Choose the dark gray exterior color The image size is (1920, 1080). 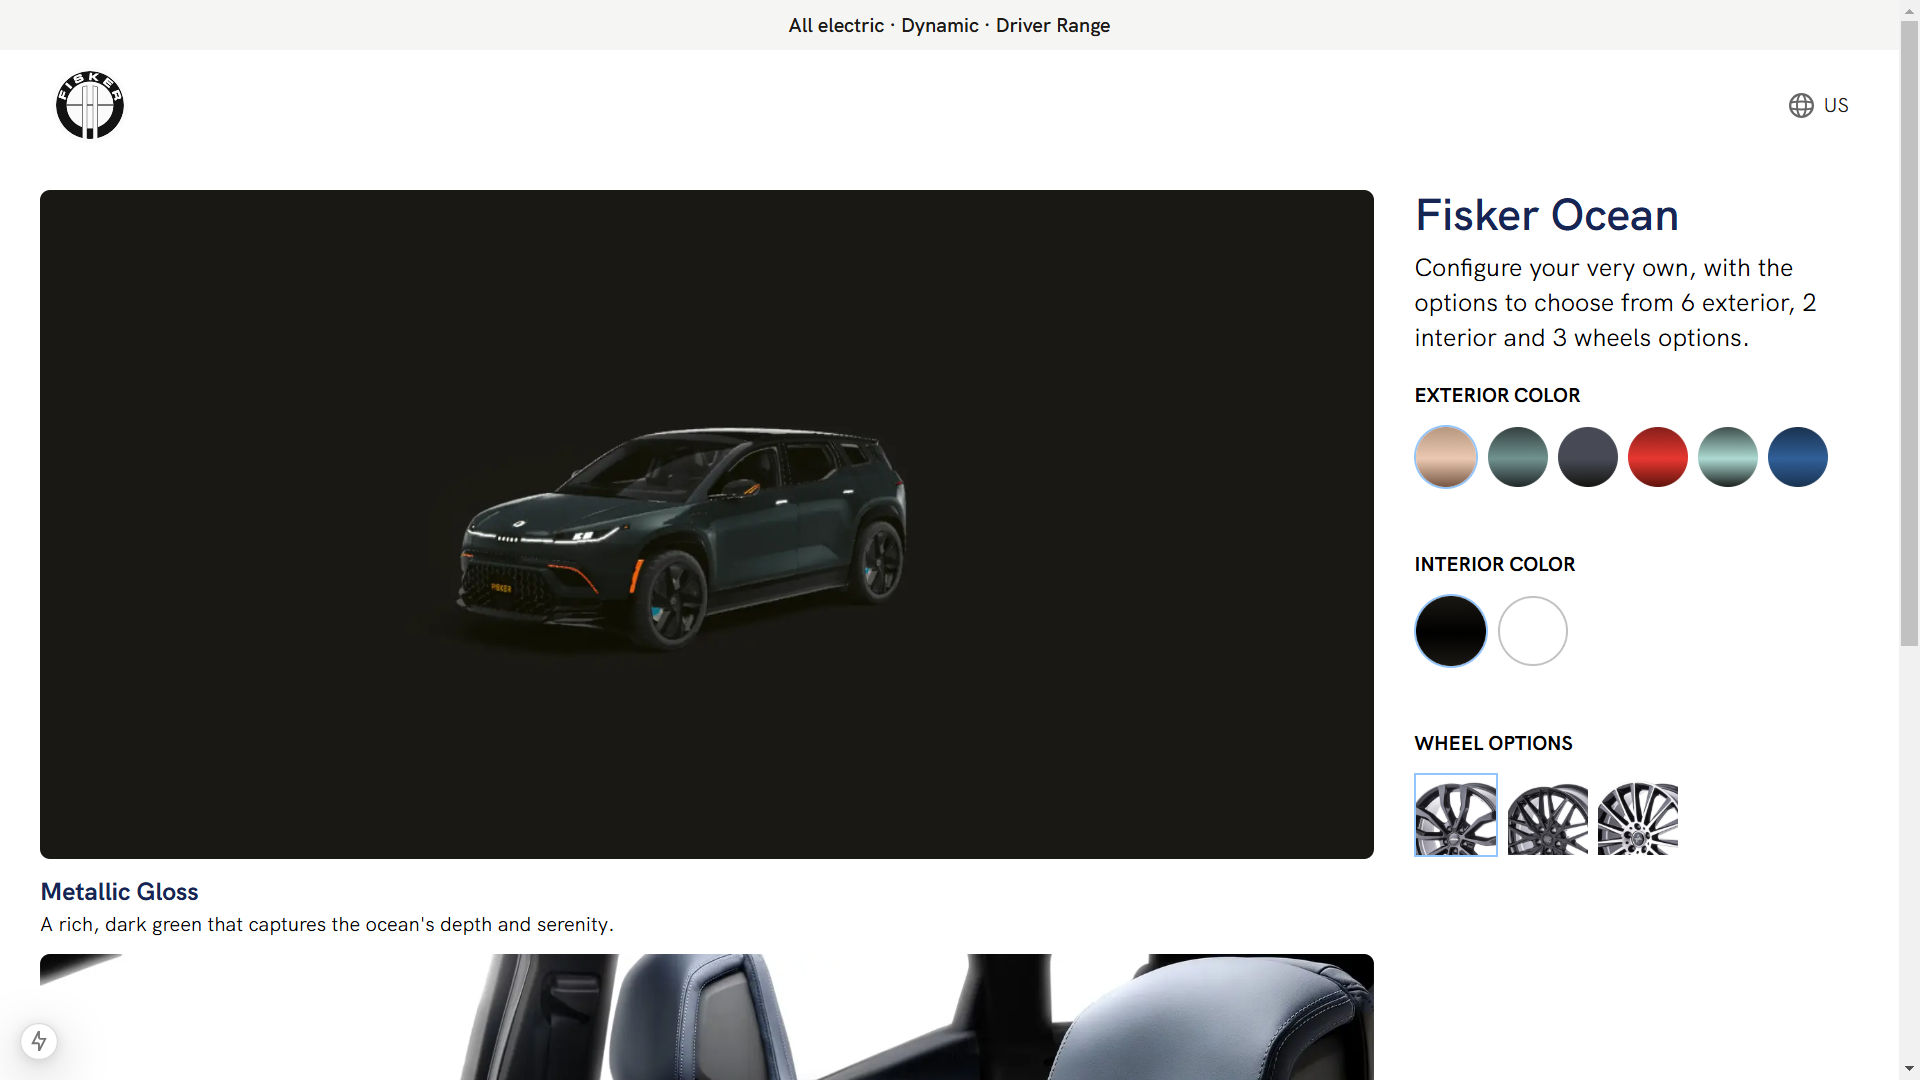pos(1588,457)
